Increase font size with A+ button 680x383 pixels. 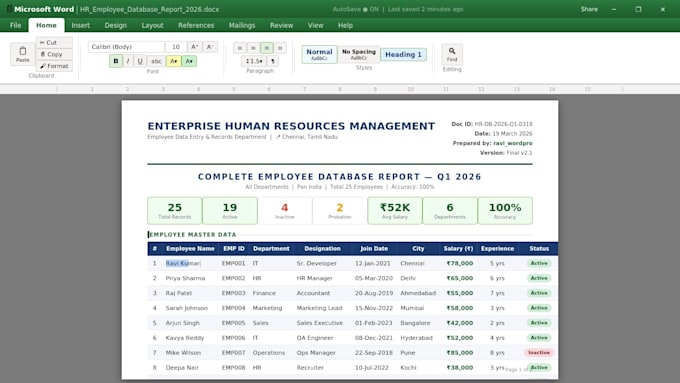click(195, 47)
